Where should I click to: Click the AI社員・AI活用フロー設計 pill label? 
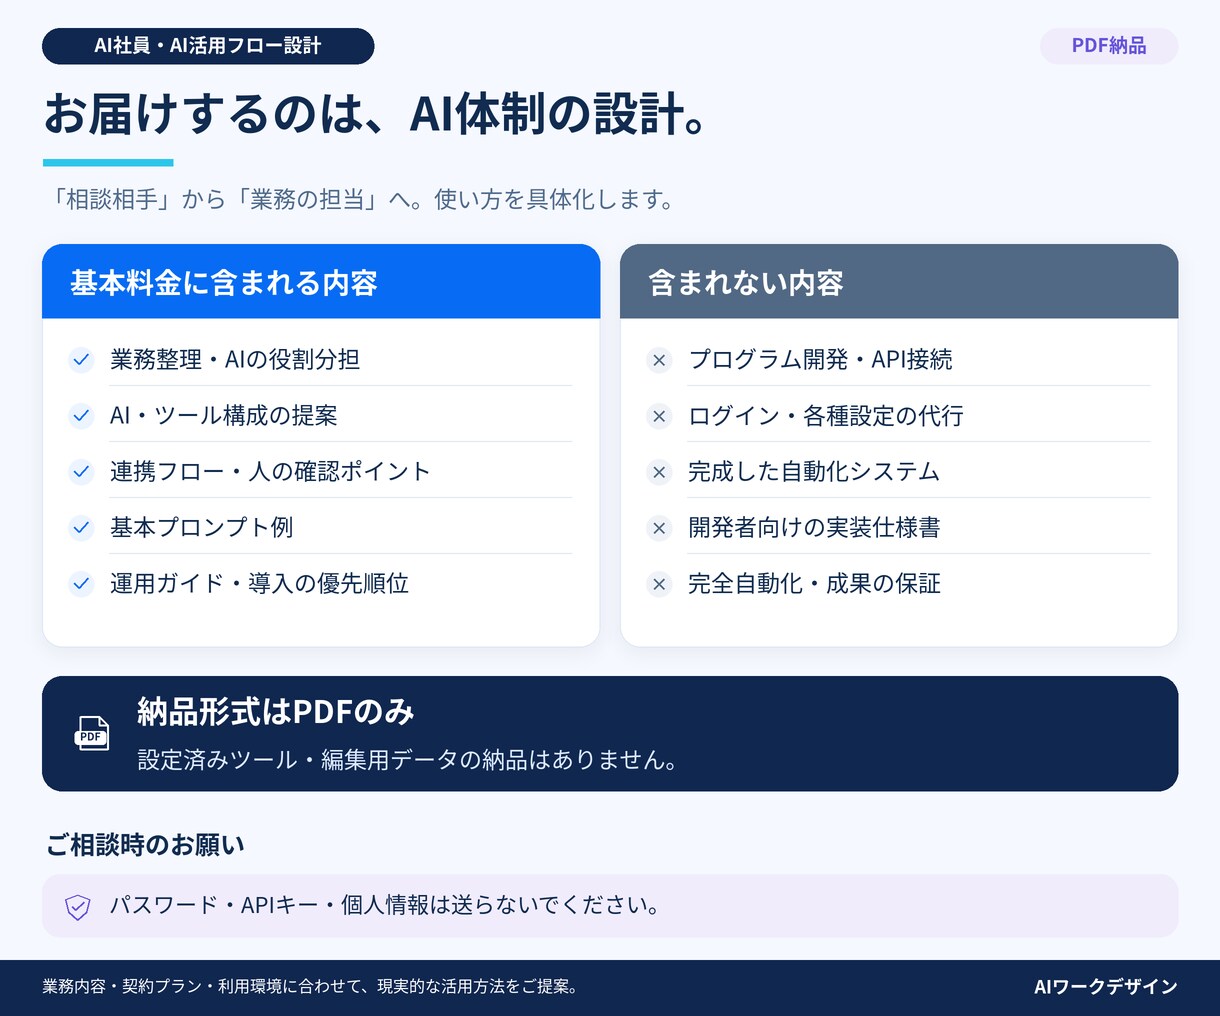[x=208, y=46]
